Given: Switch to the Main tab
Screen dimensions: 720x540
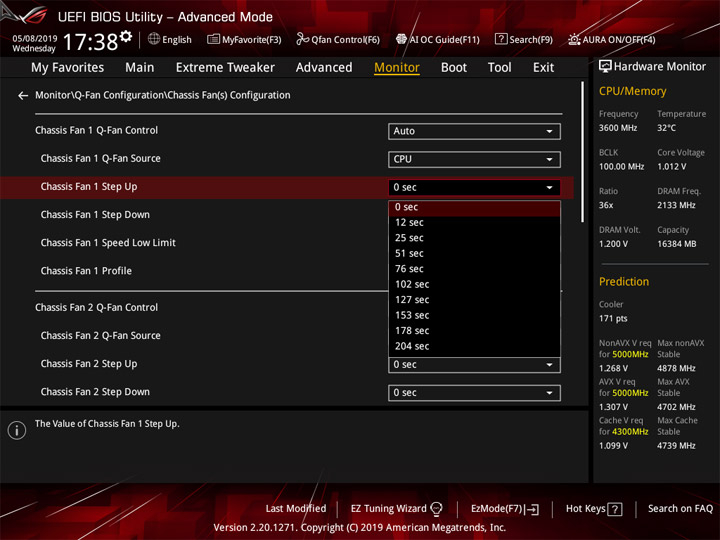Looking at the screenshot, I should pos(140,68).
